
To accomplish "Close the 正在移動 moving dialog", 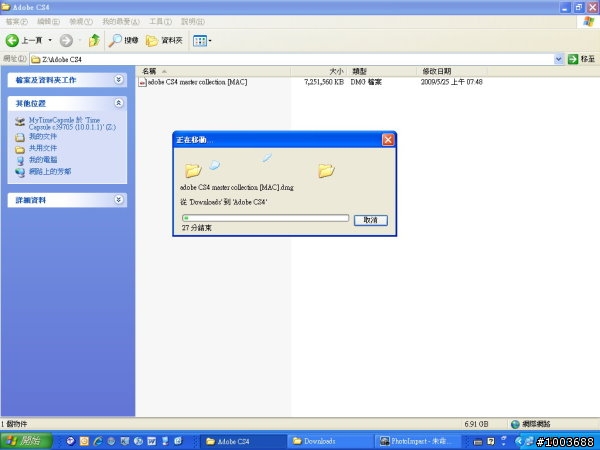I will [388, 140].
